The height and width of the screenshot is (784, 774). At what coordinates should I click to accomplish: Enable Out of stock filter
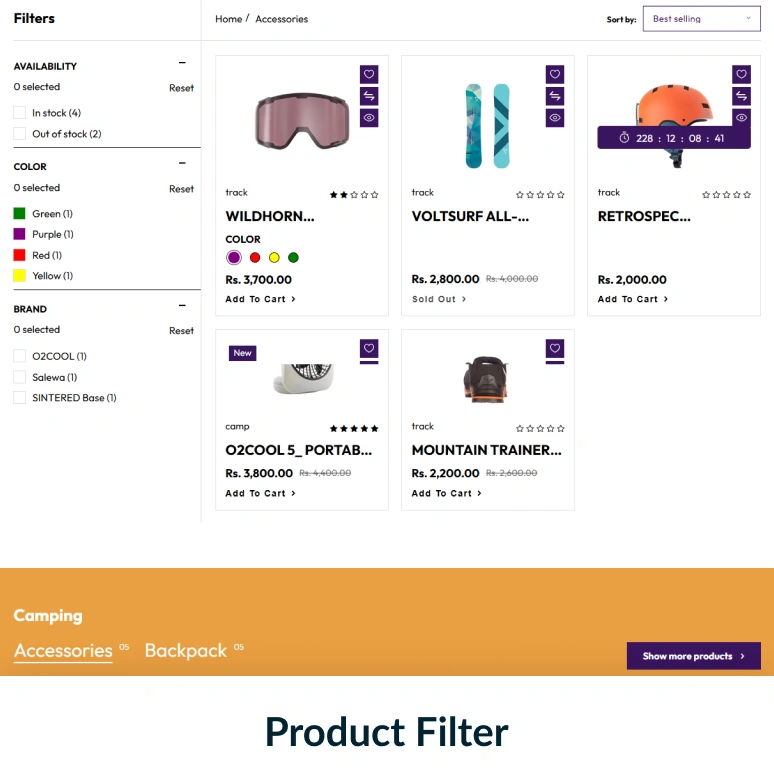click(x=20, y=134)
